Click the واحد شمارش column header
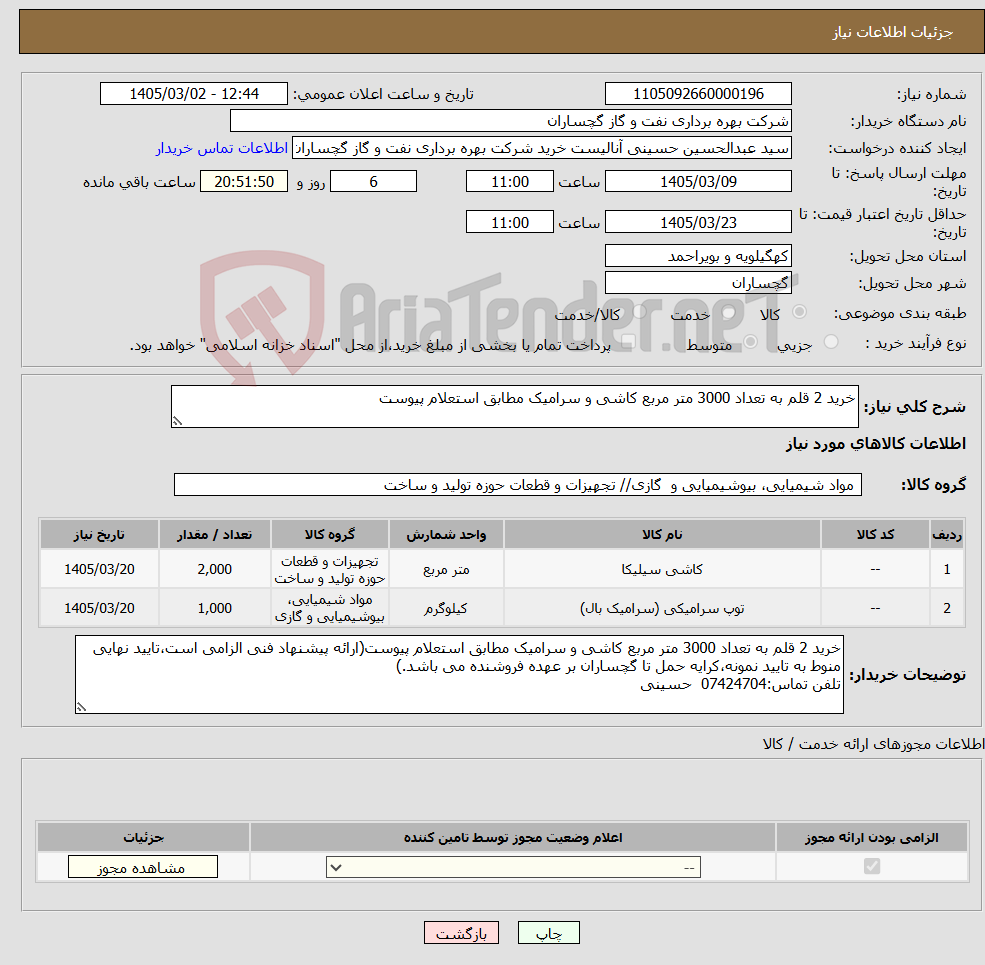 [446, 535]
